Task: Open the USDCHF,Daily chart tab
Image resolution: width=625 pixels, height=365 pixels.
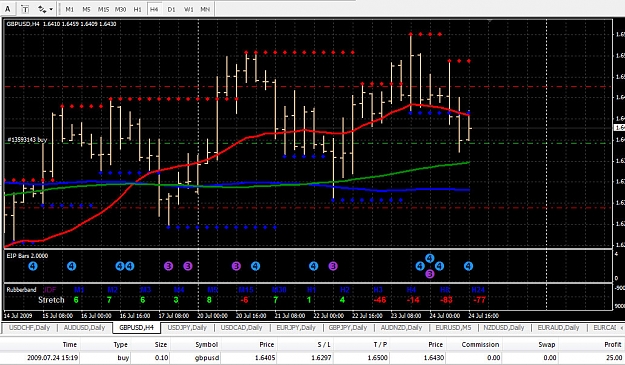Action: click(29, 328)
